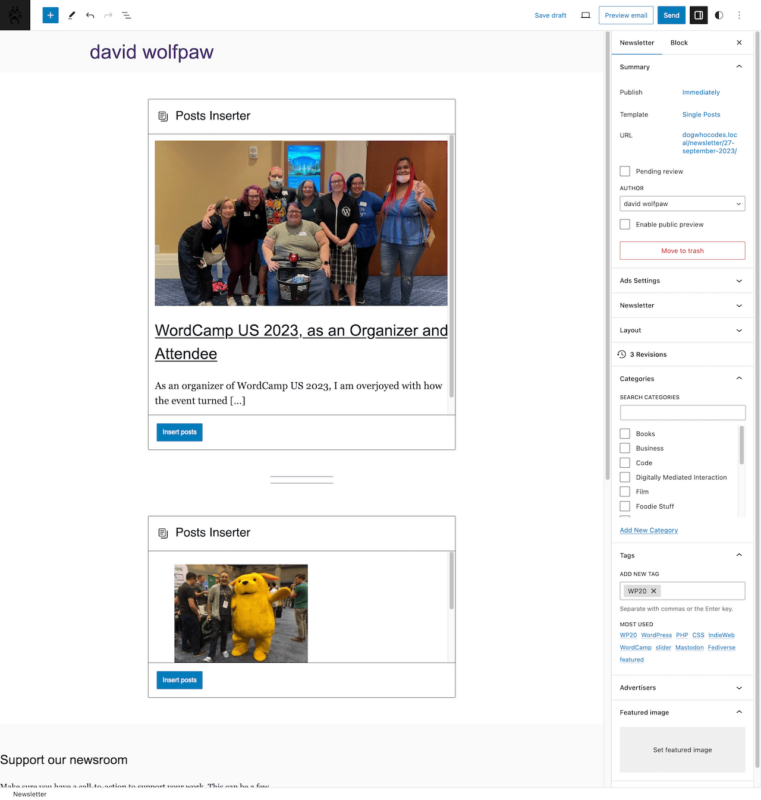Screen dimensions: 761x800
Task: Tick the Business category
Action: pyautogui.click(x=625, y=448)
